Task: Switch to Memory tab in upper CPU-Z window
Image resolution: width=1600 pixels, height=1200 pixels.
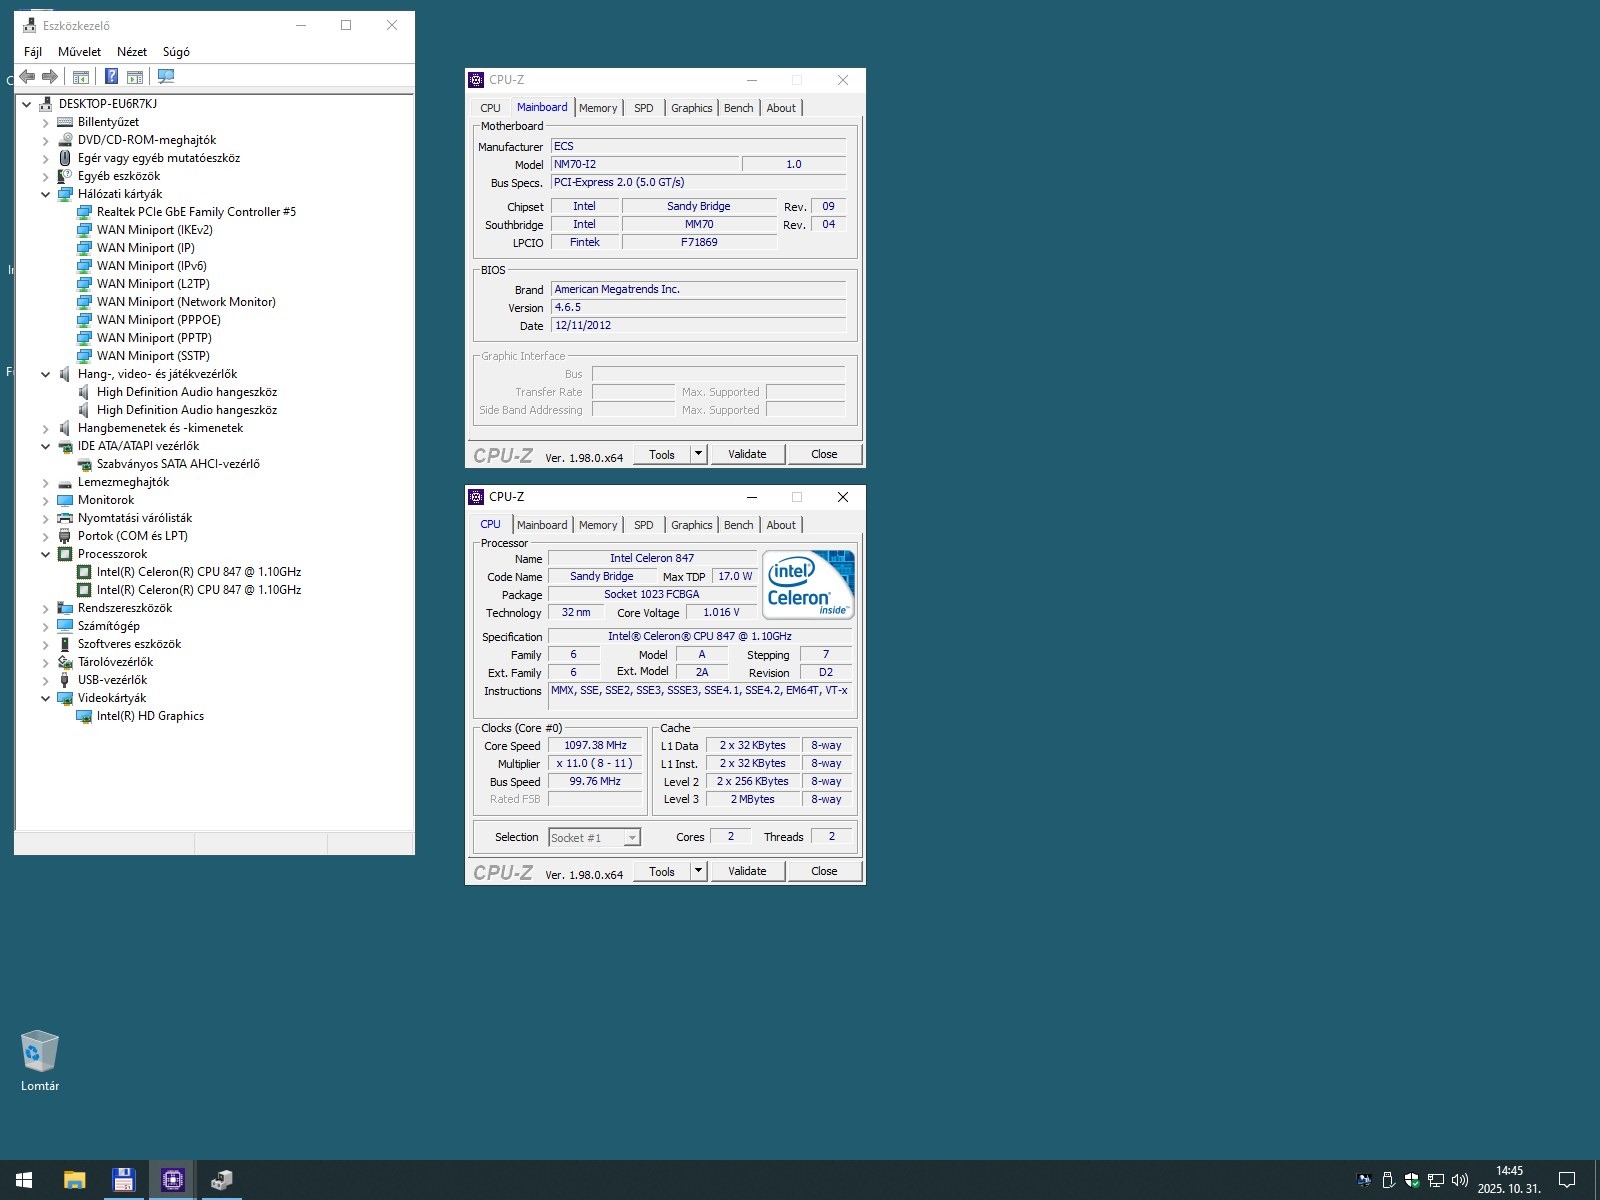Action: [598, 108]
